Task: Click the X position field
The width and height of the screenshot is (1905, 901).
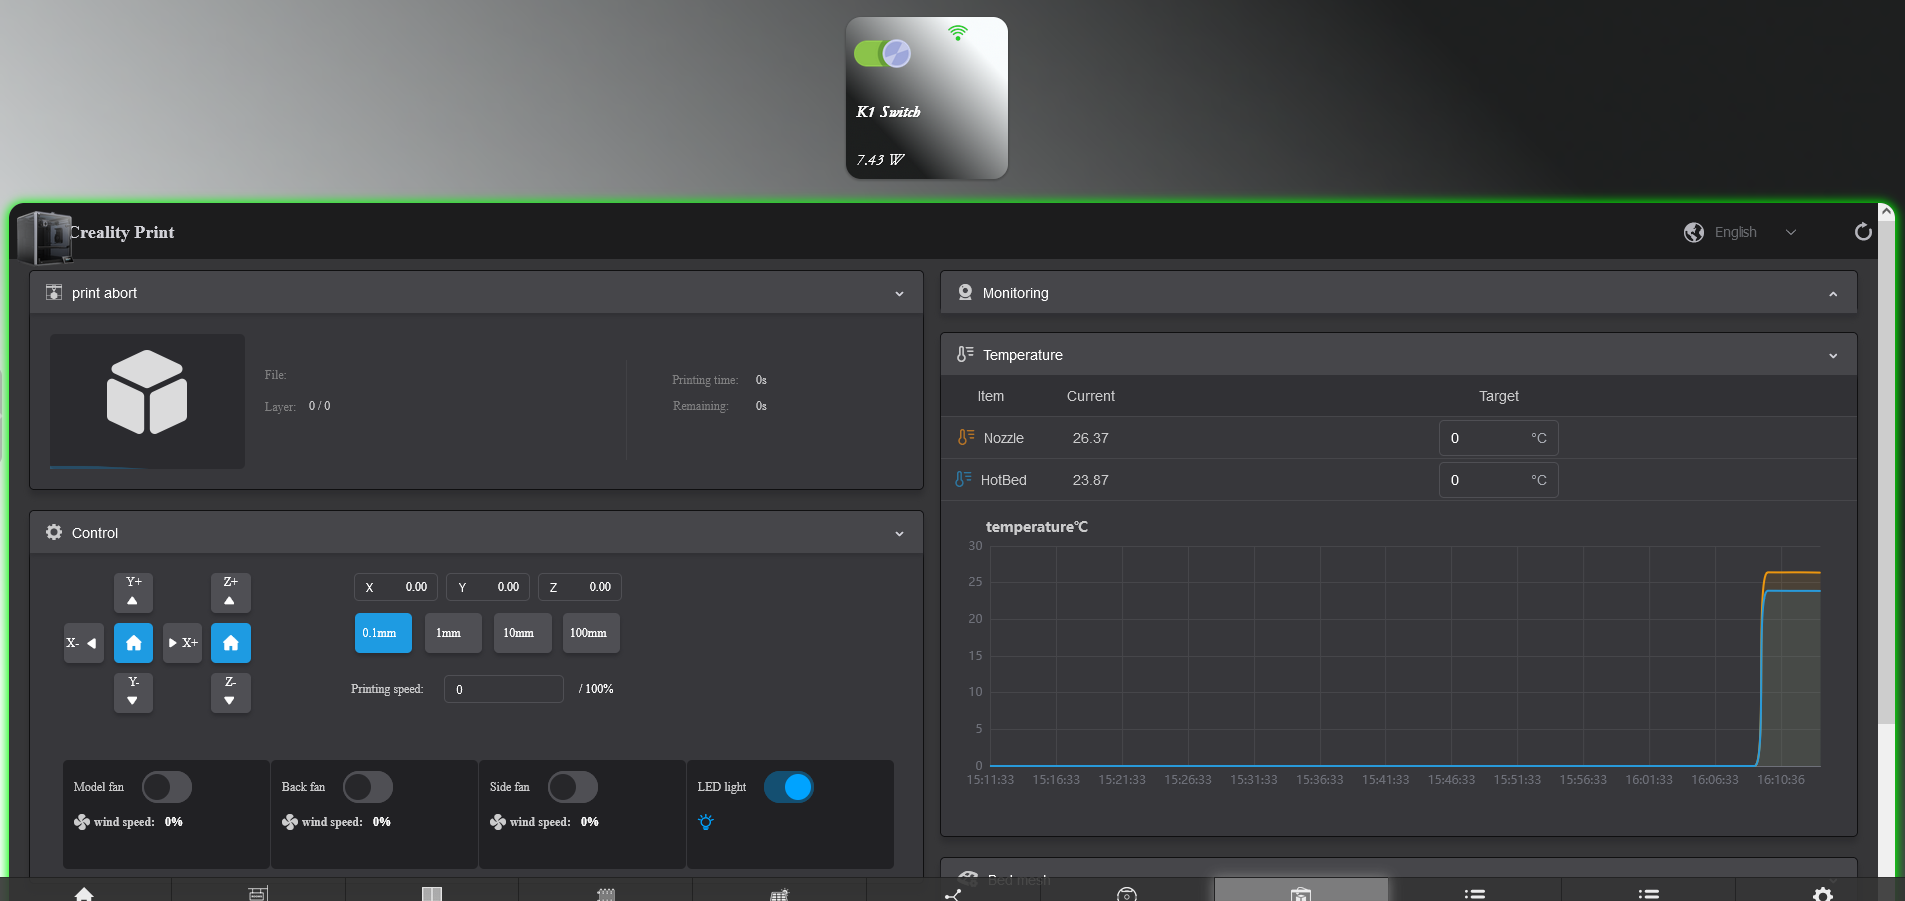Action: click(396, 587)
